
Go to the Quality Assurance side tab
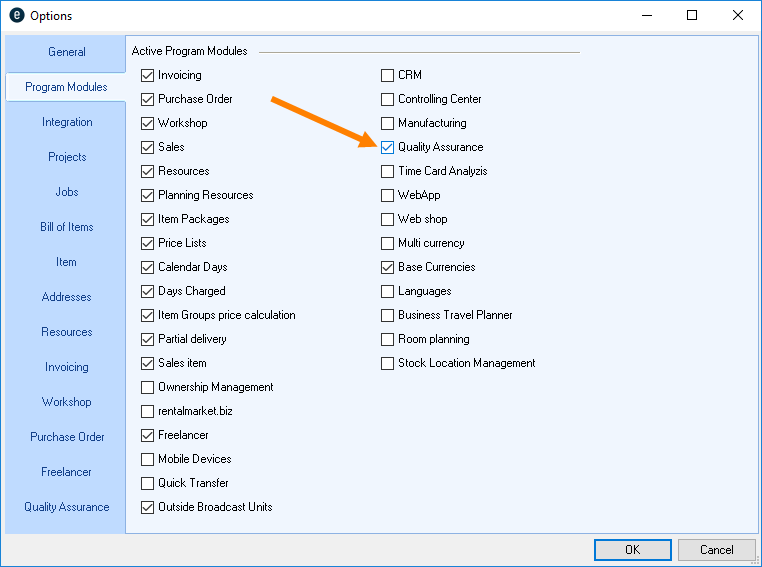67,507
